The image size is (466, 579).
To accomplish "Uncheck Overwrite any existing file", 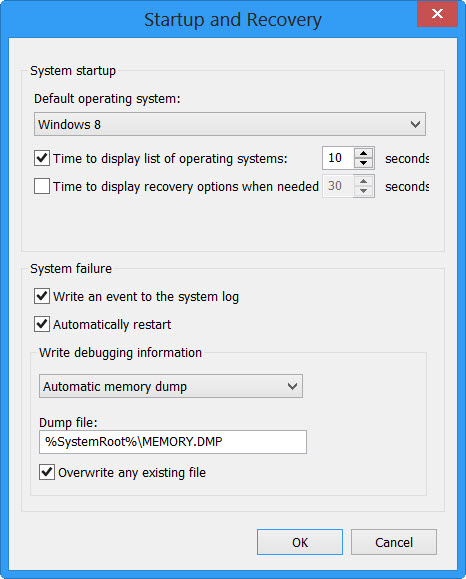I will [x=47, y=472].
